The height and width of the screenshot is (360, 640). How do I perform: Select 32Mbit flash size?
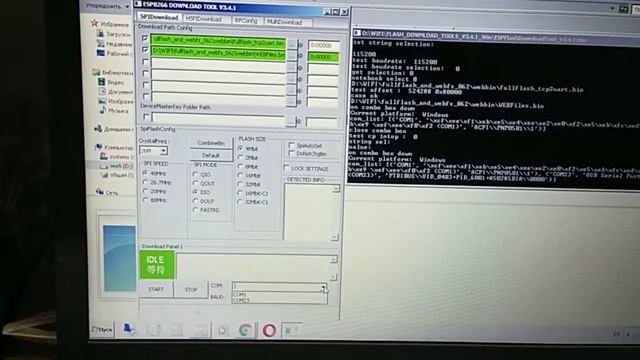240,184
